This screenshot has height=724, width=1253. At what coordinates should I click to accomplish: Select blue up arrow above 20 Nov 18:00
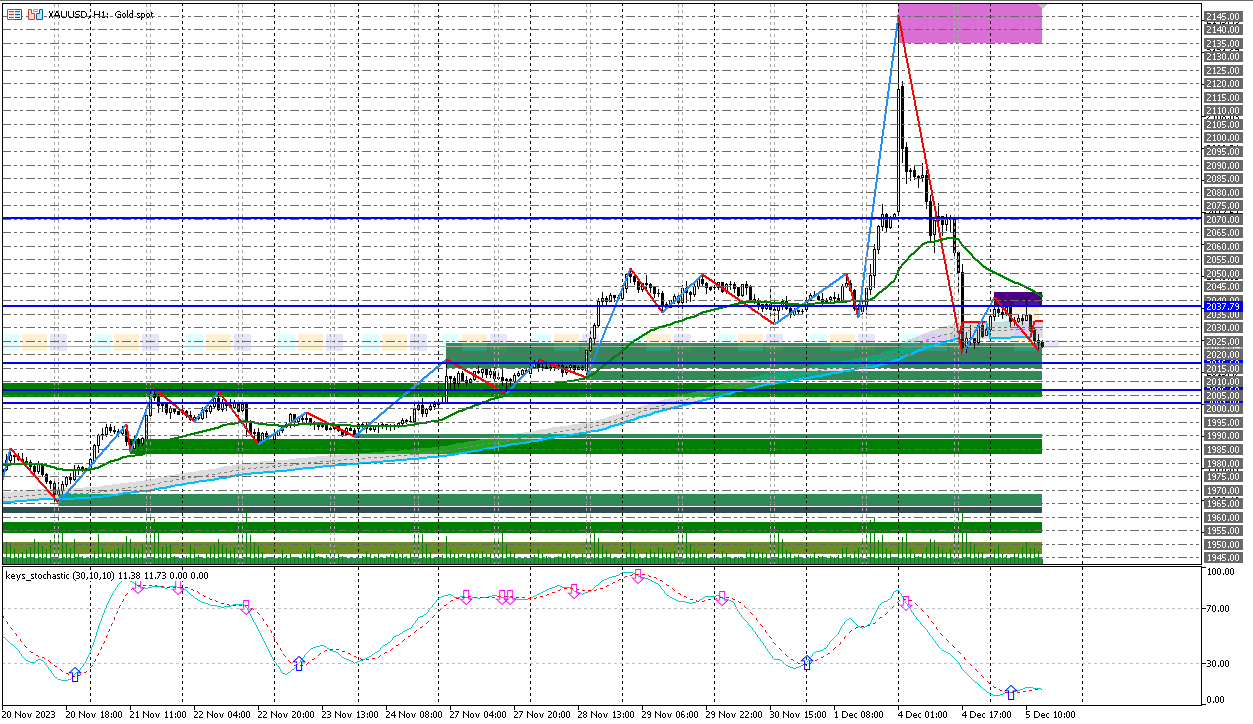[x=74, y=675]
